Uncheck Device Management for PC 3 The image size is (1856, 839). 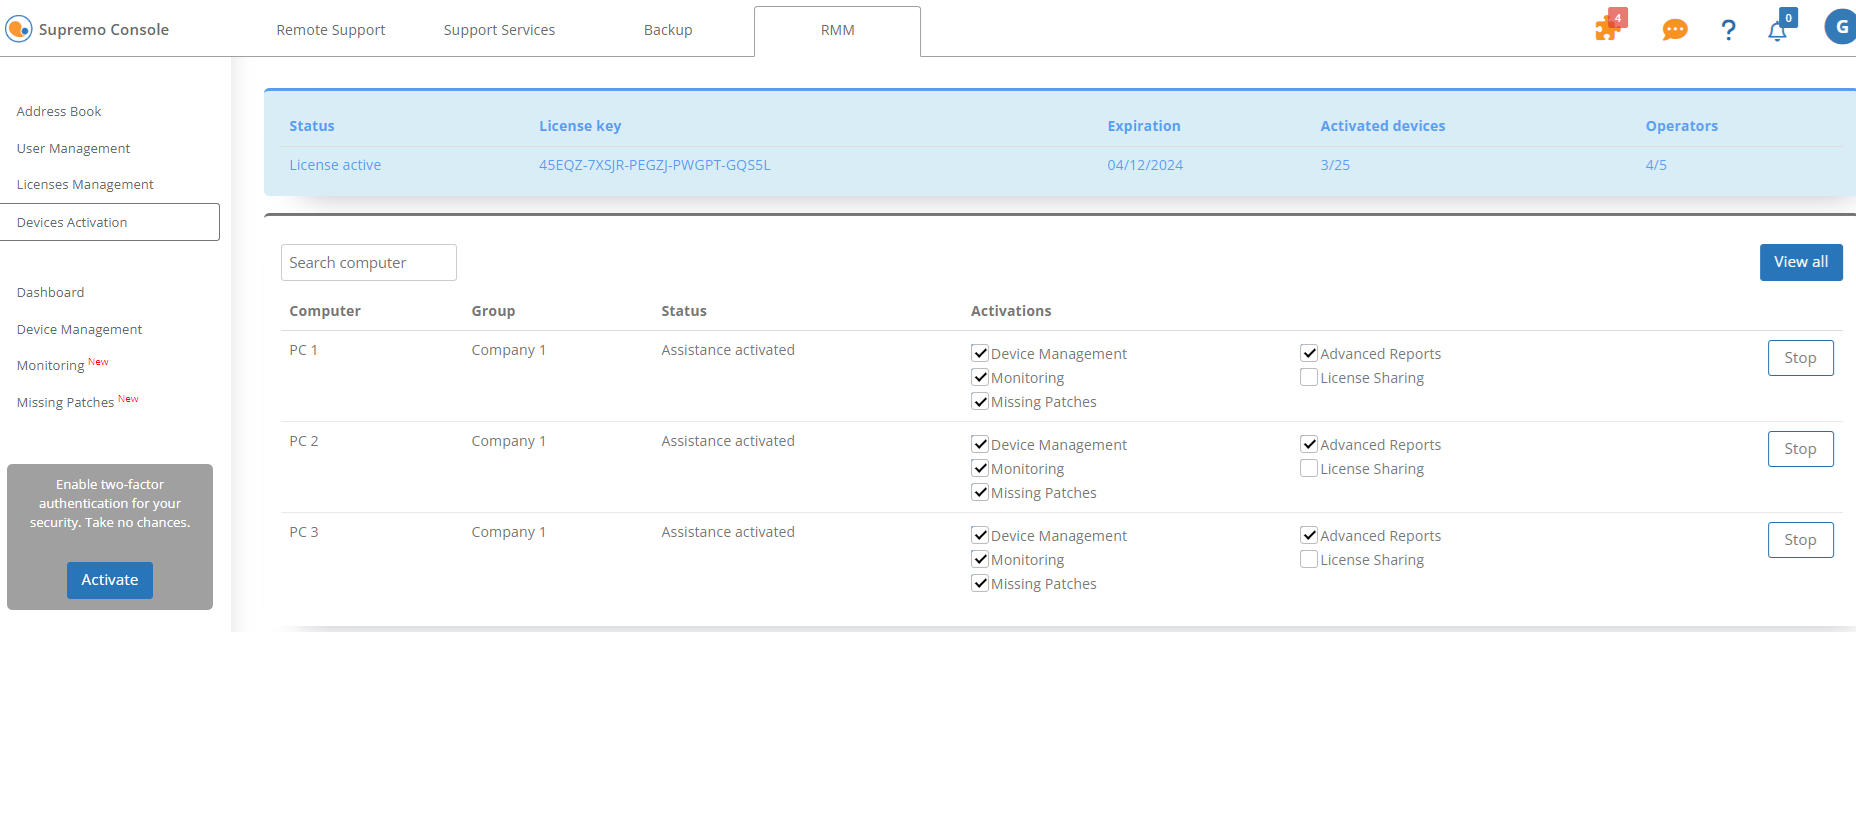[980, 535]
